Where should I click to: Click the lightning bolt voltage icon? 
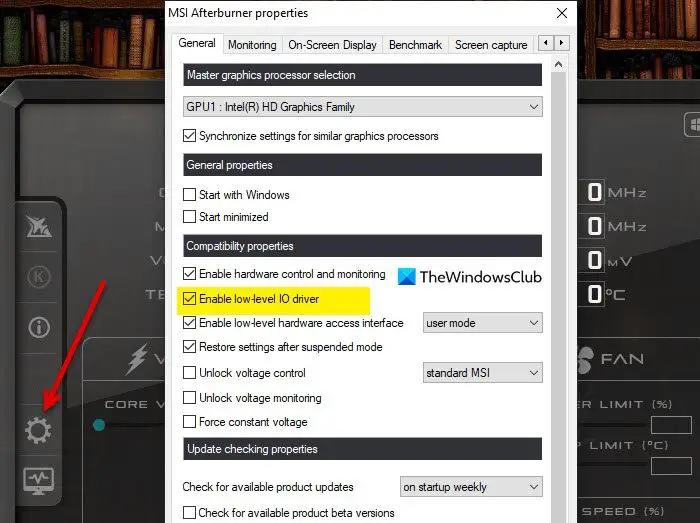[137, 359]
